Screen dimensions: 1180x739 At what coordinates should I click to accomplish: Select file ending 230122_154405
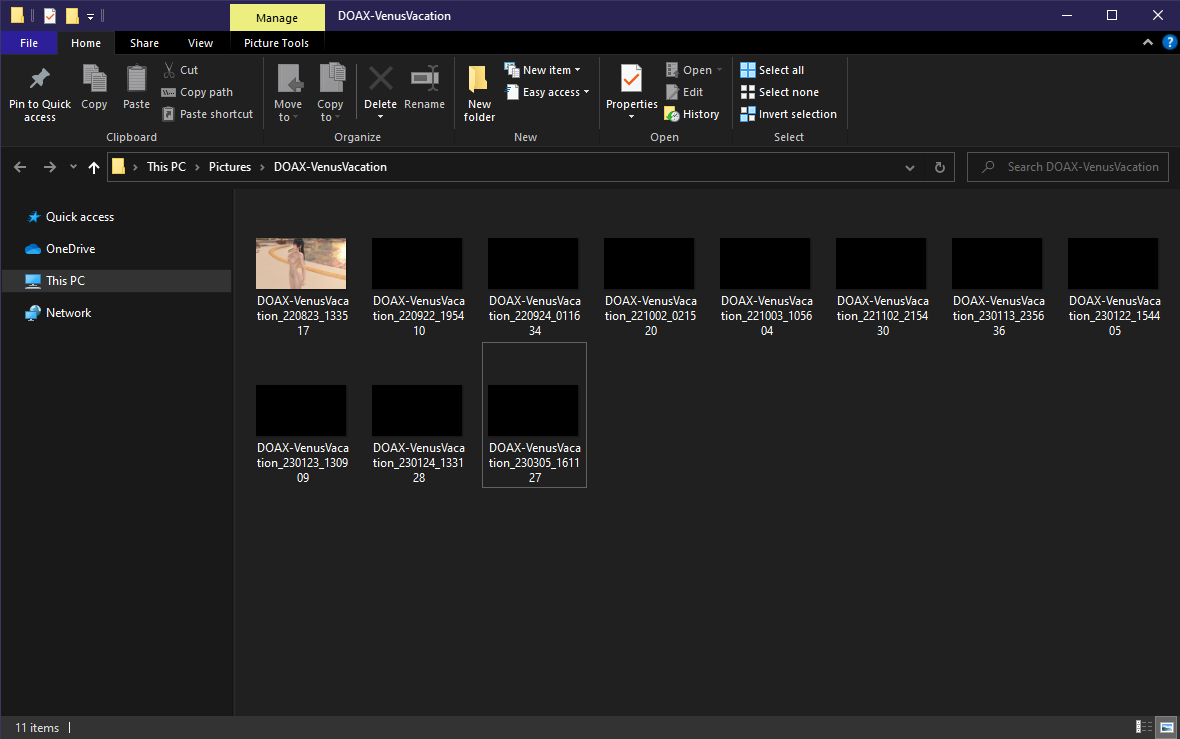click(1114, 288)
